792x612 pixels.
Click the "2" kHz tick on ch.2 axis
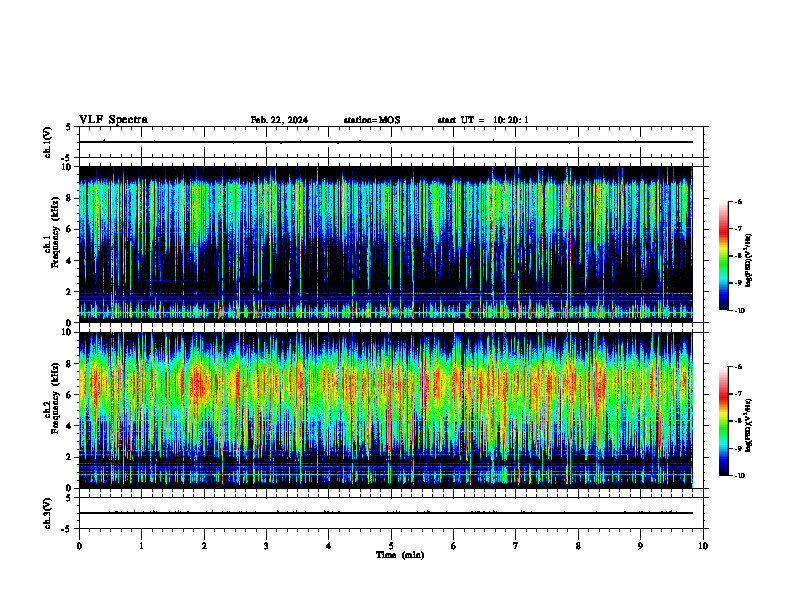coord(70,457)
